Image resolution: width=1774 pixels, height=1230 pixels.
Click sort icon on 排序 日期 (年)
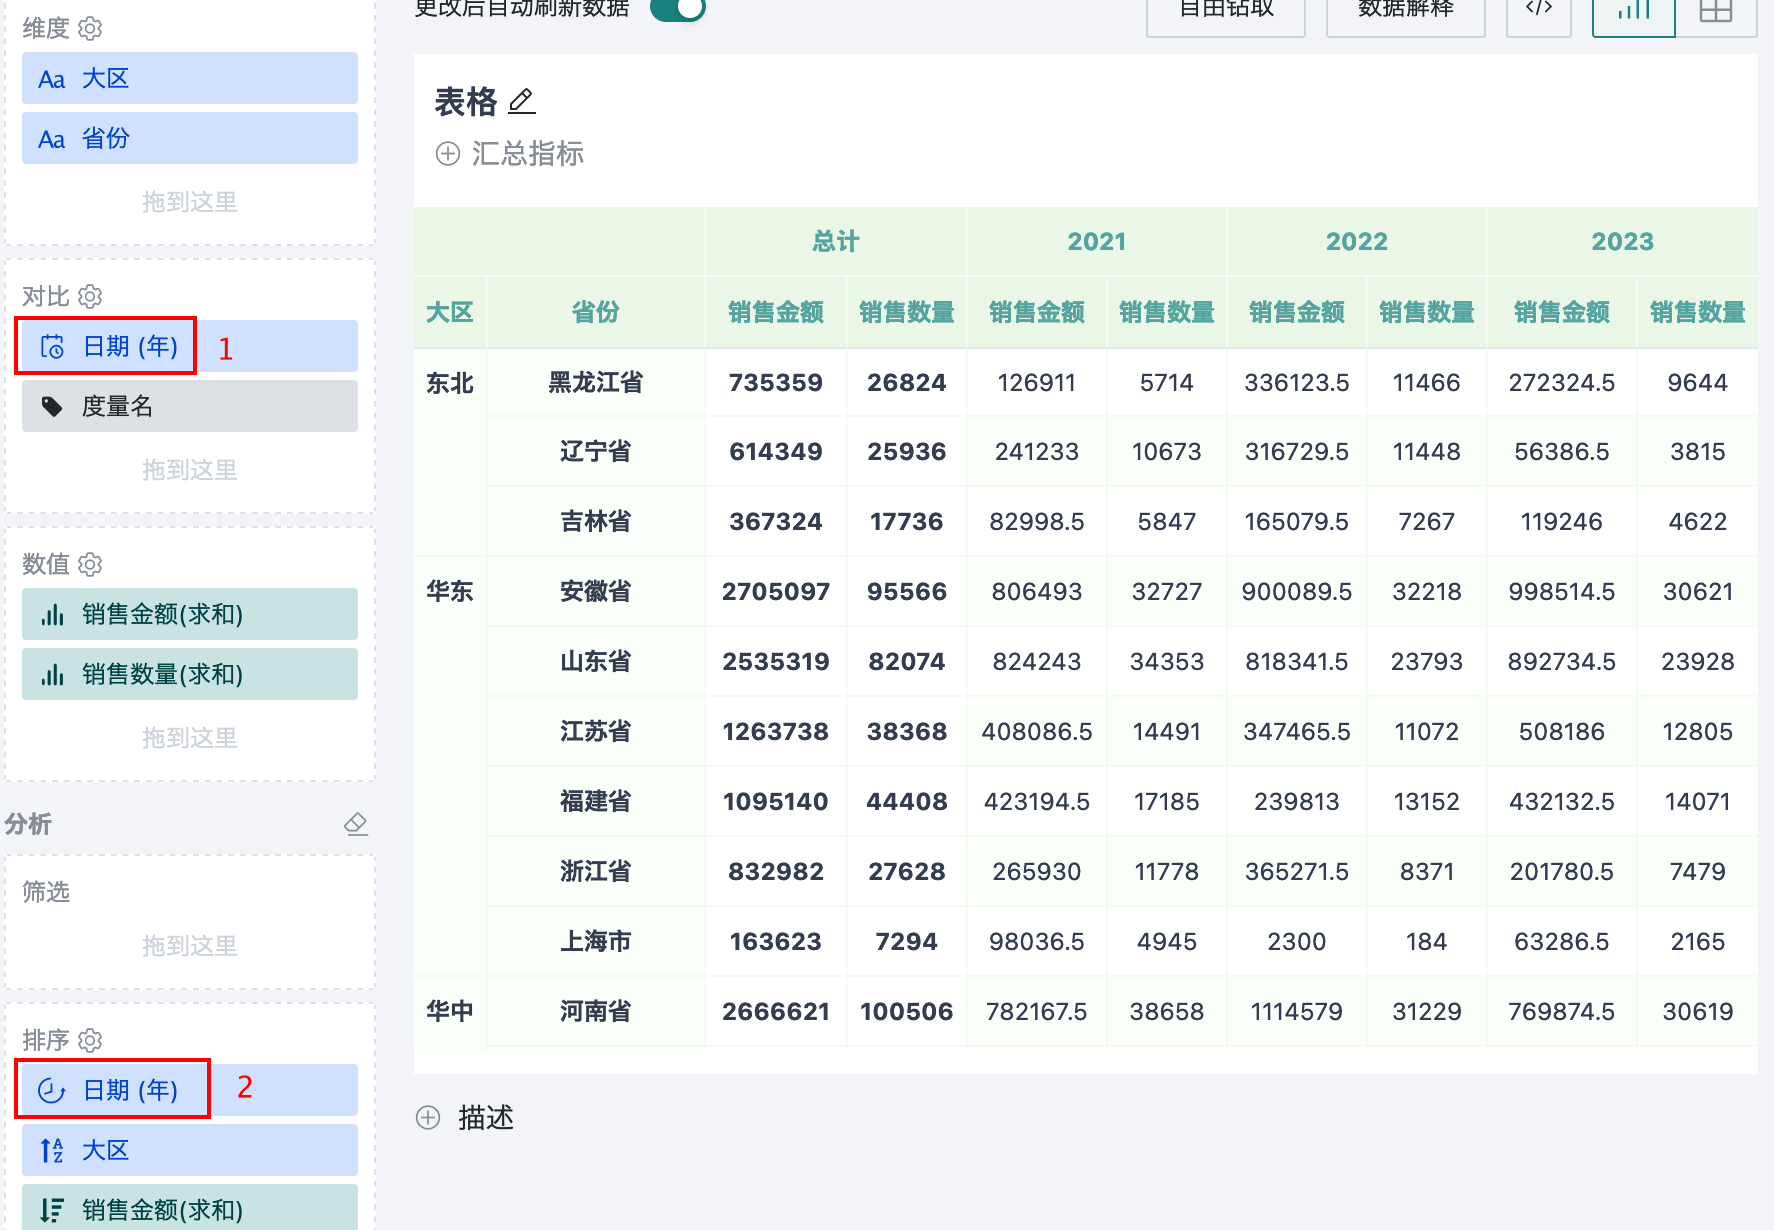click(52, 1090)
